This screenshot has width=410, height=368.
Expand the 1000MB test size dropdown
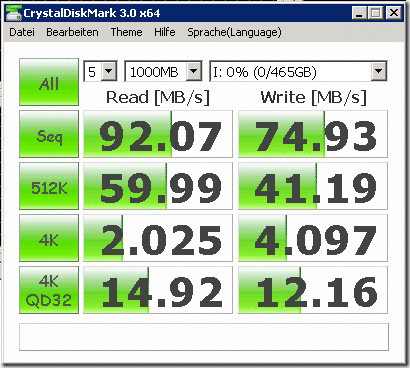[x=163, y=71]
